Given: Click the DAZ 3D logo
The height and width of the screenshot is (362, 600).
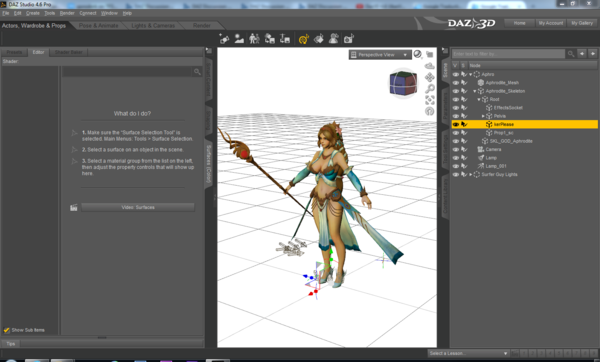Looking at the screenshot, I should [471, 23].
